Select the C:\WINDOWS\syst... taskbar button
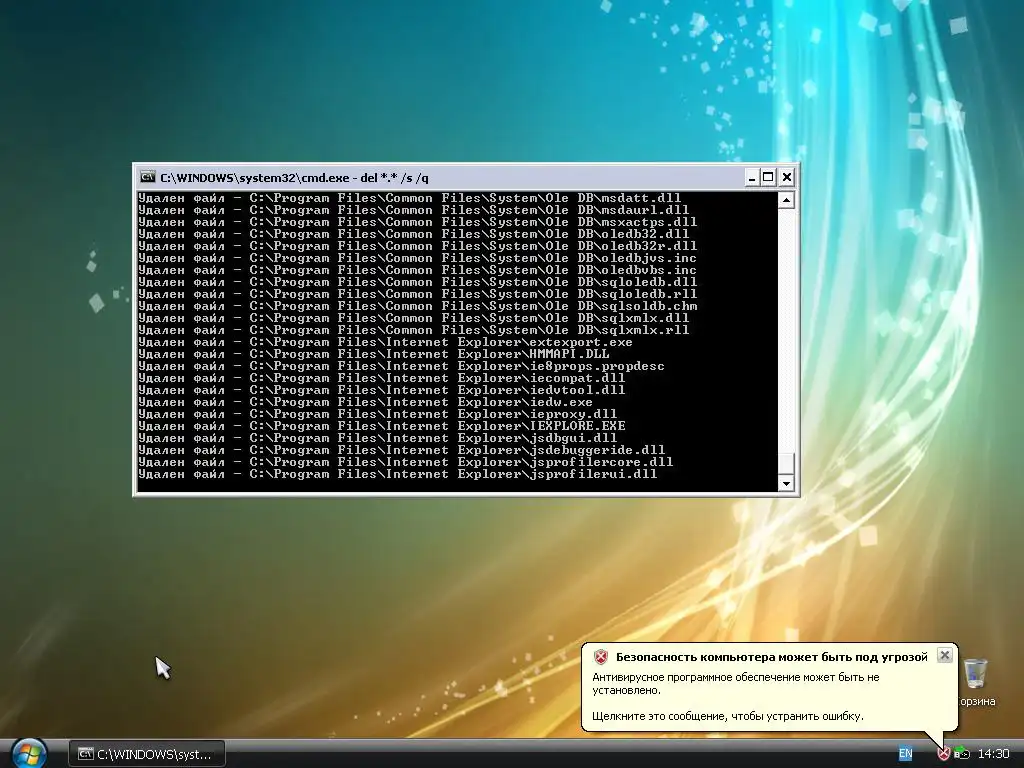Viewport: 1024px width, 768px height. tap(147, 754)
